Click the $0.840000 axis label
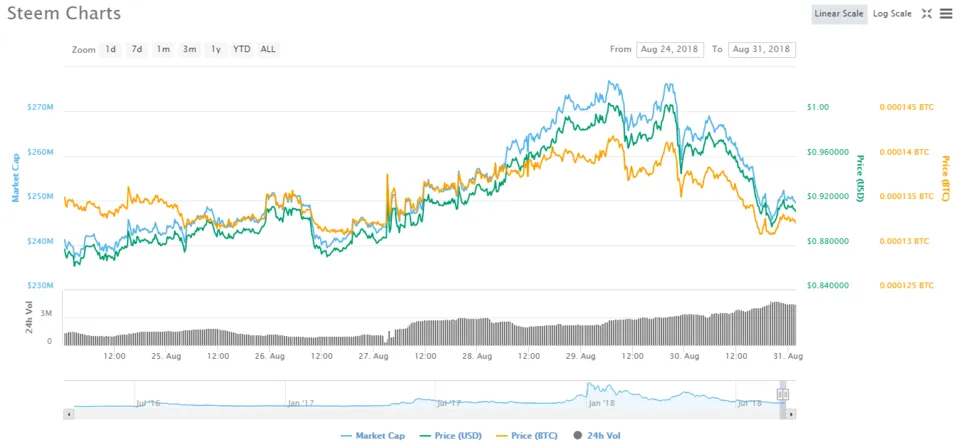960x448 pixels. (x=827, y=286)
